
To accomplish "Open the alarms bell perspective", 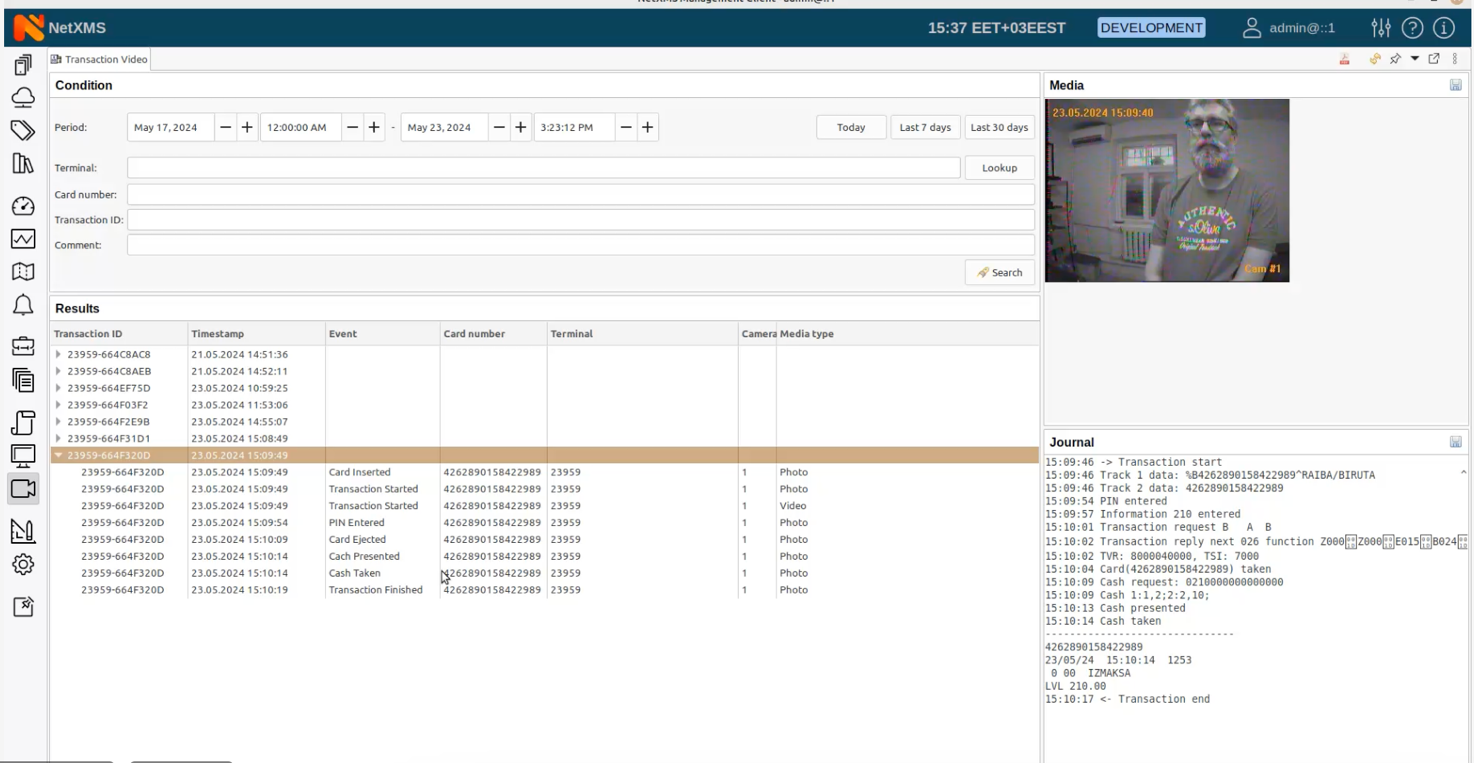I will 23,305.
